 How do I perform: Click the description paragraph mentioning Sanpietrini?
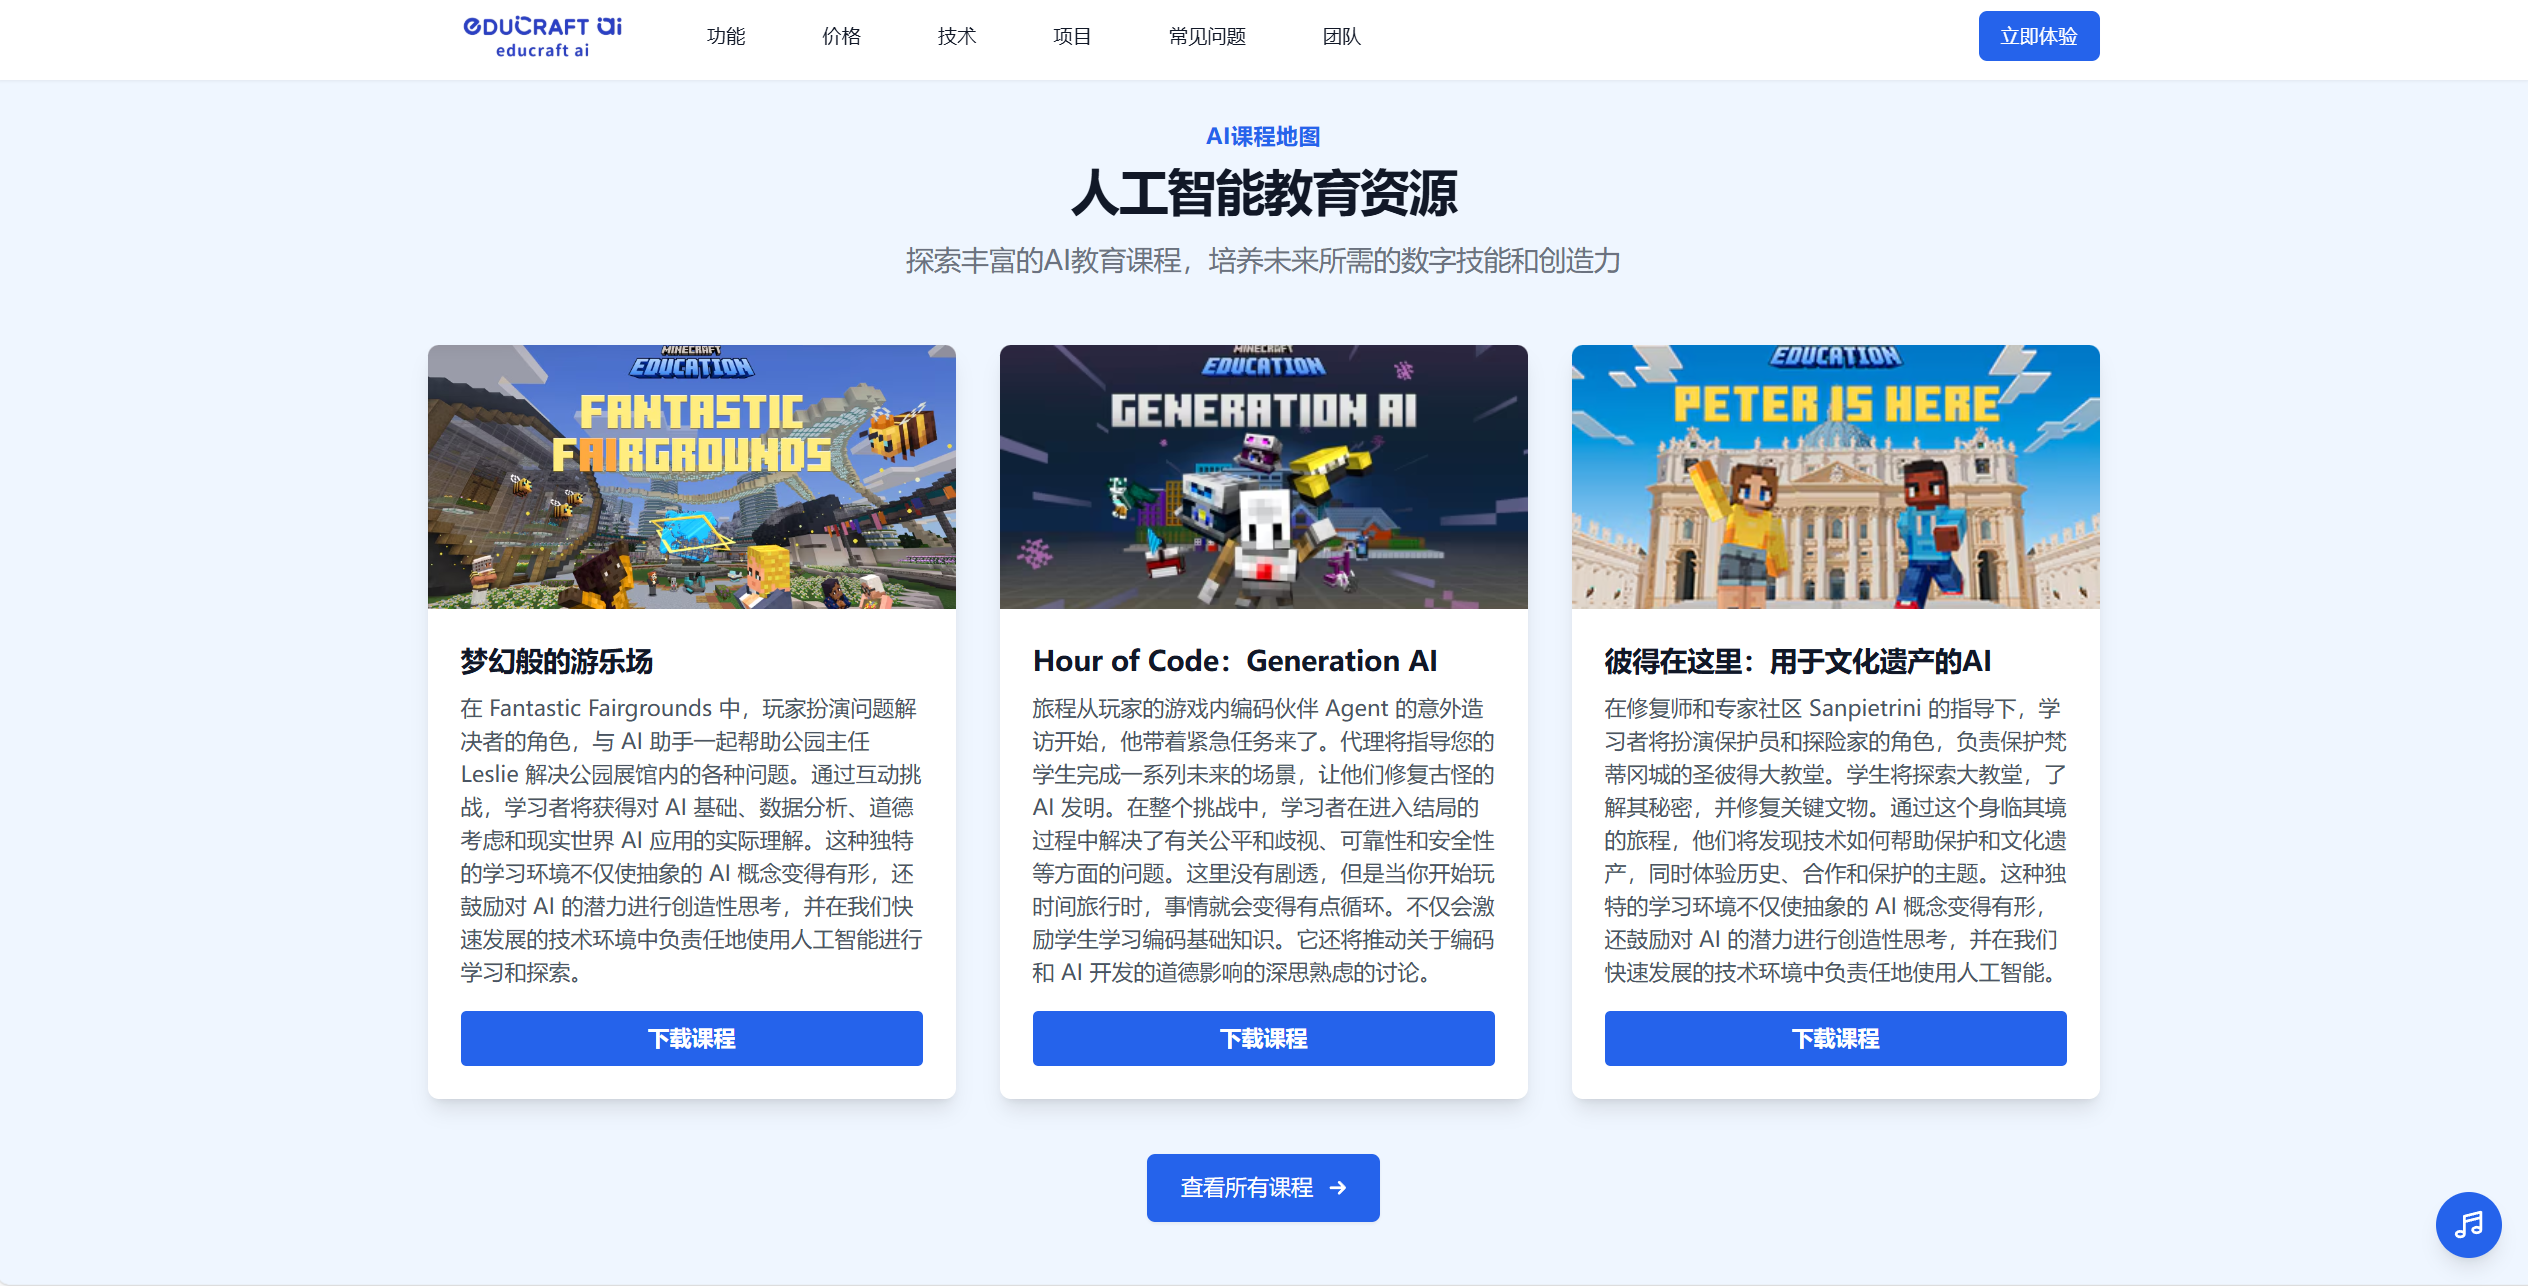coord(1835,840)
